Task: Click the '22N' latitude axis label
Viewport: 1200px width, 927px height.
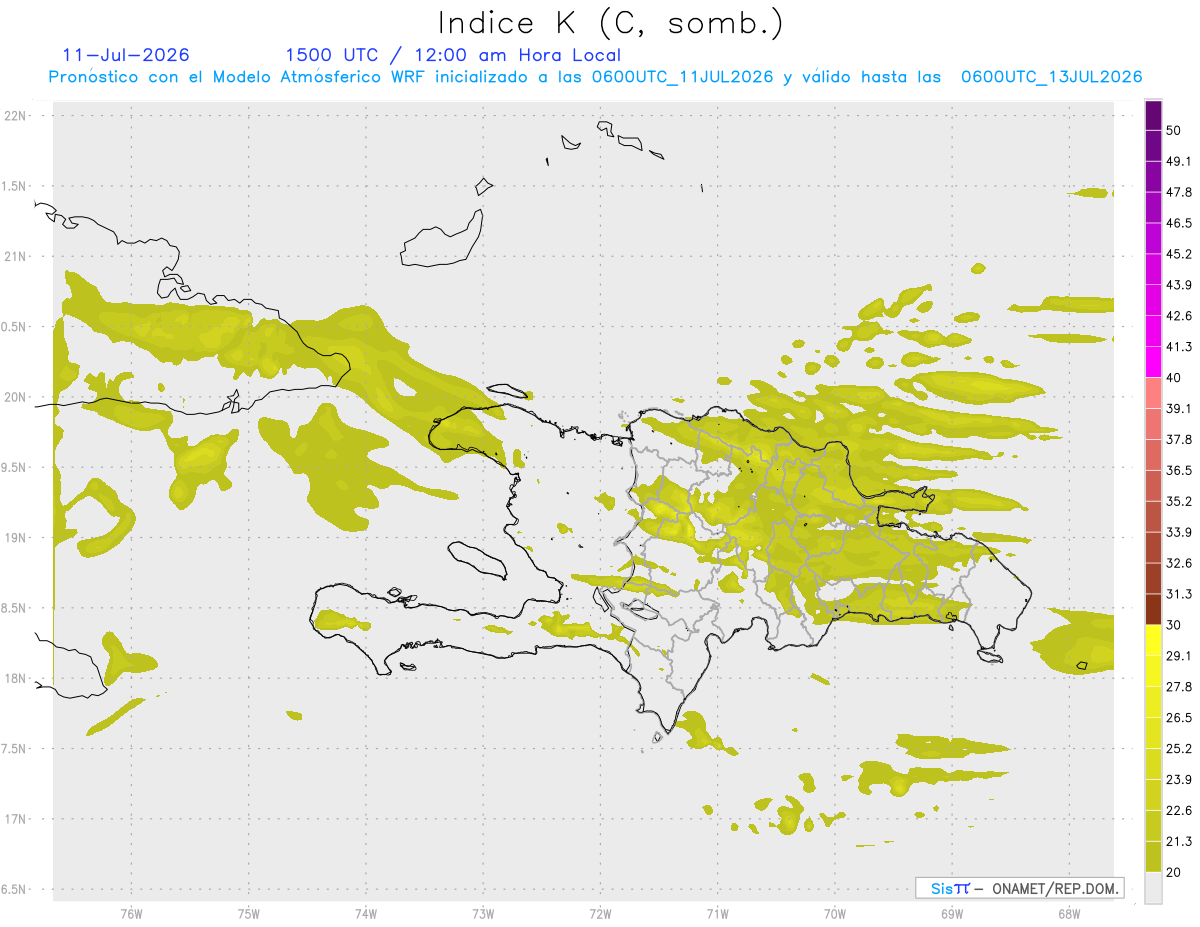Action: [x=16, y=116]
